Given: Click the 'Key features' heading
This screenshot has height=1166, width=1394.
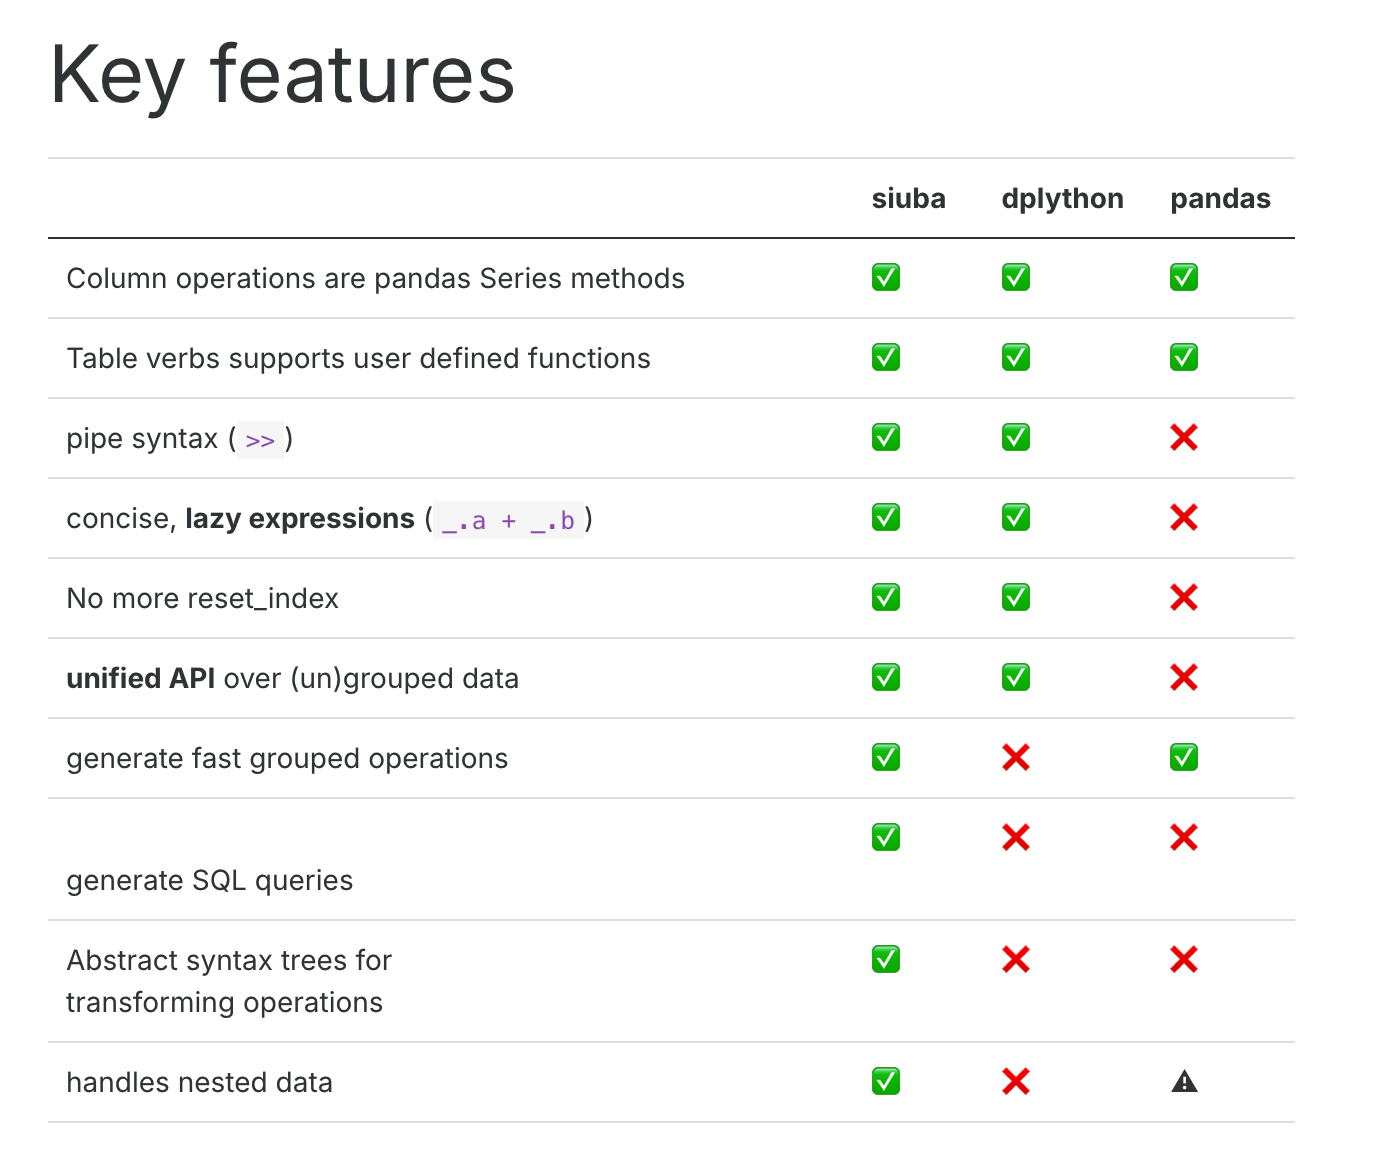Looking at the screenshot, I should [x=282, y=75].
